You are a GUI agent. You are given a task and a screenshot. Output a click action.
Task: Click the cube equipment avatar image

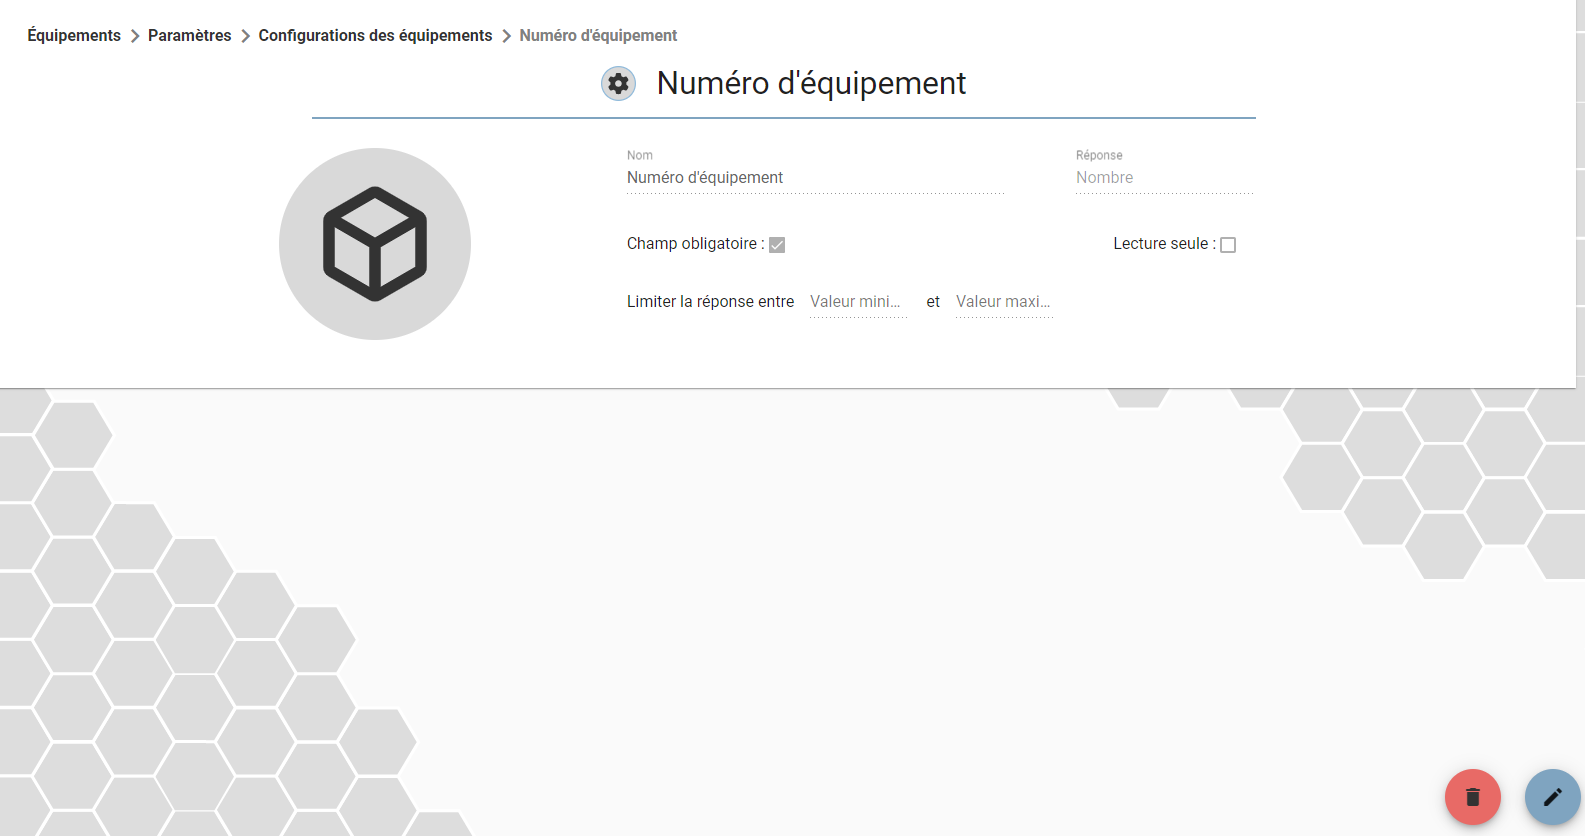[375, 244]
